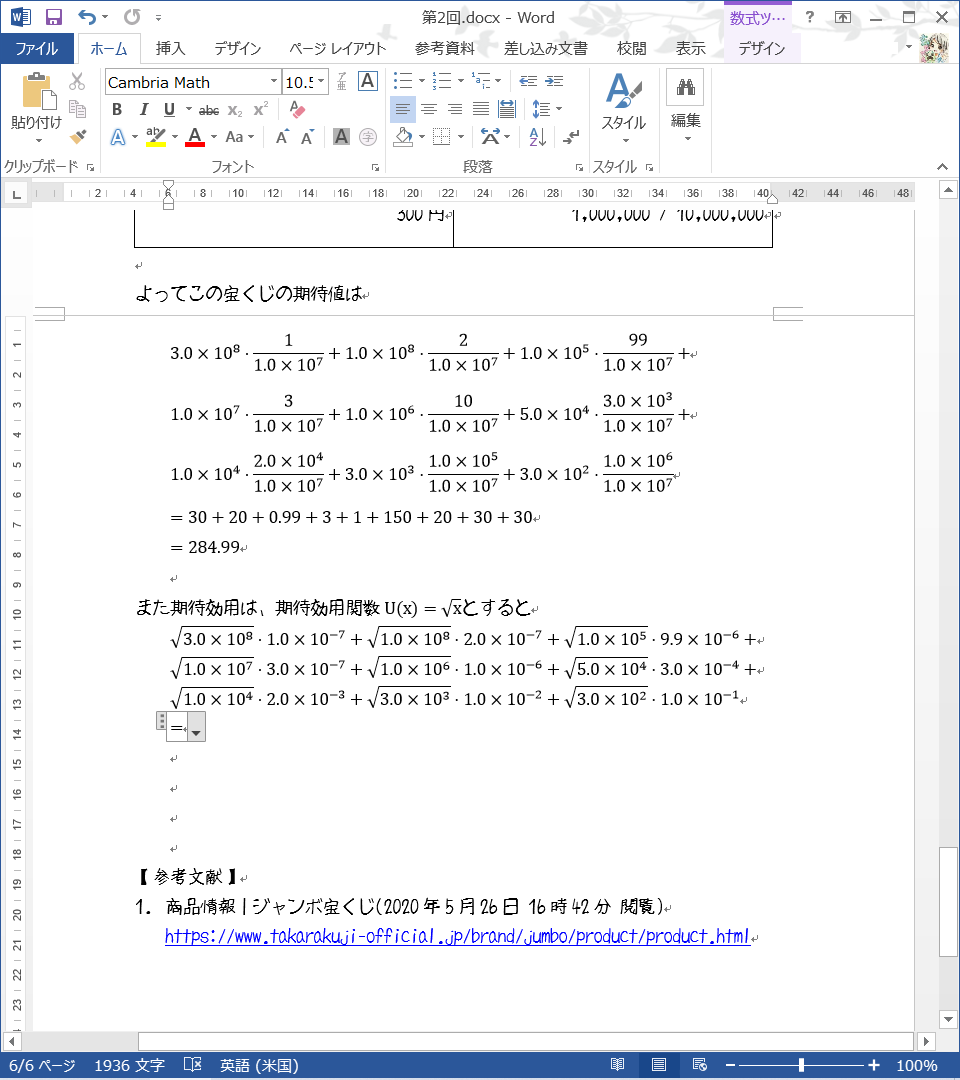Screen dimensions: 960x1080
Task: Click the 貼り付け paste button
Action: (x=36, y=105)
